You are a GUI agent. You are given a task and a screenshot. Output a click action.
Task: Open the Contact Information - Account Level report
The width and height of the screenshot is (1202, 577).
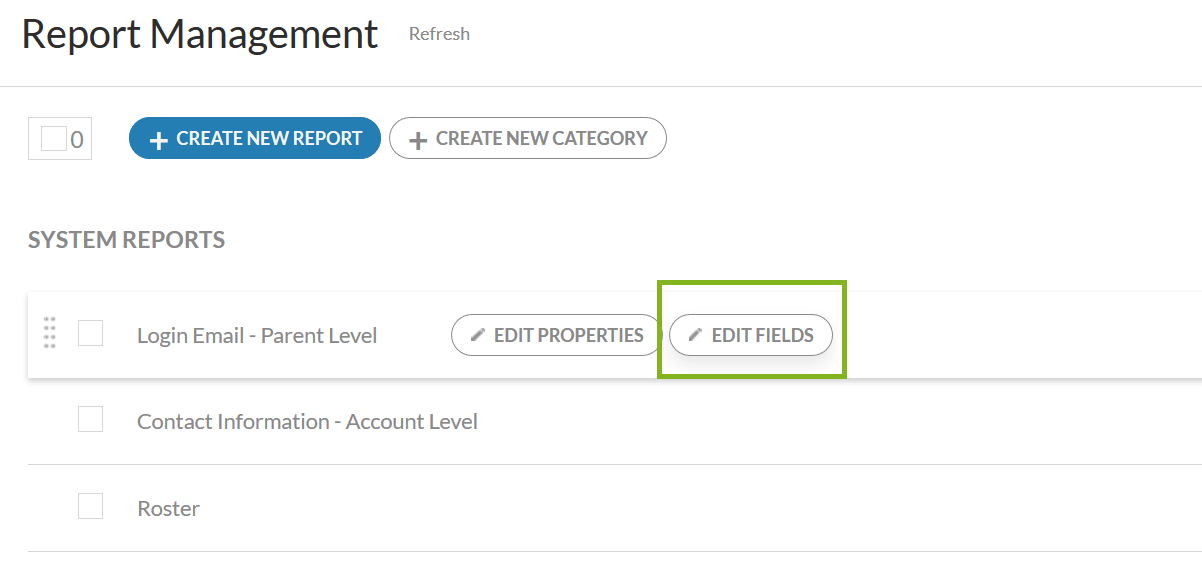pos(307,422)
